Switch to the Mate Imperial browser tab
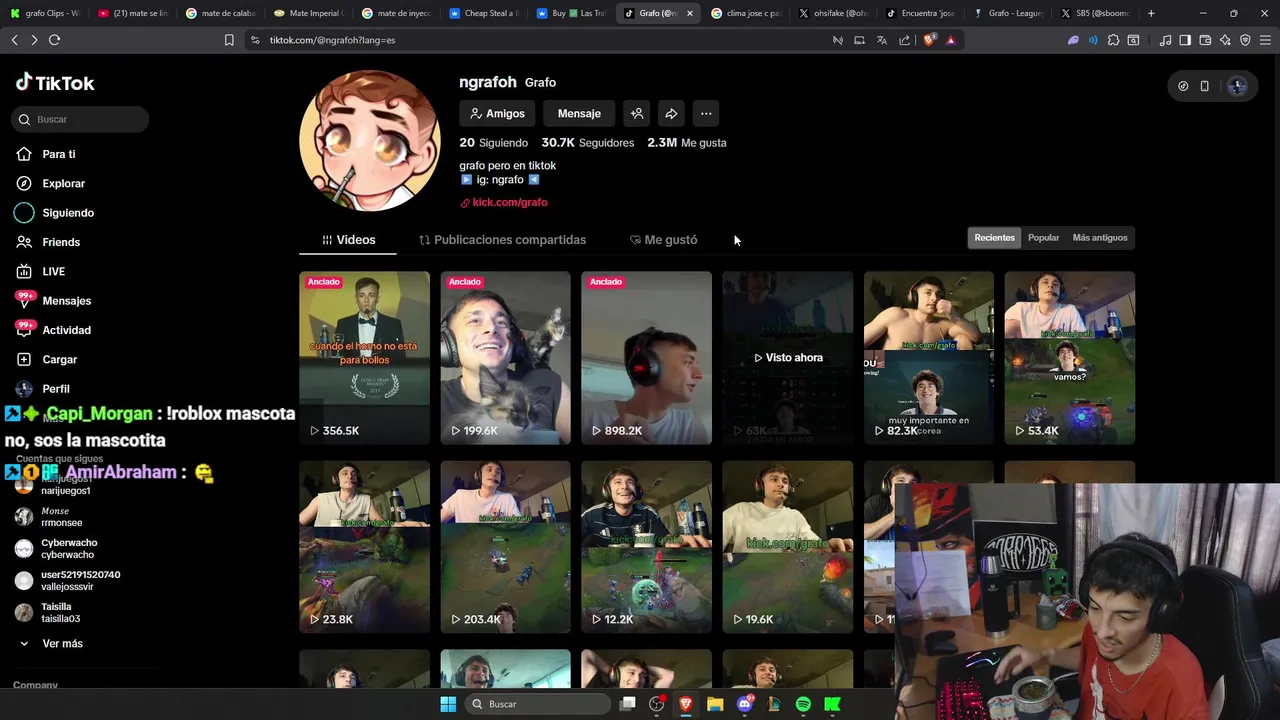The height and width of the screenshot is (720, 1280). [x=308, y=13]
